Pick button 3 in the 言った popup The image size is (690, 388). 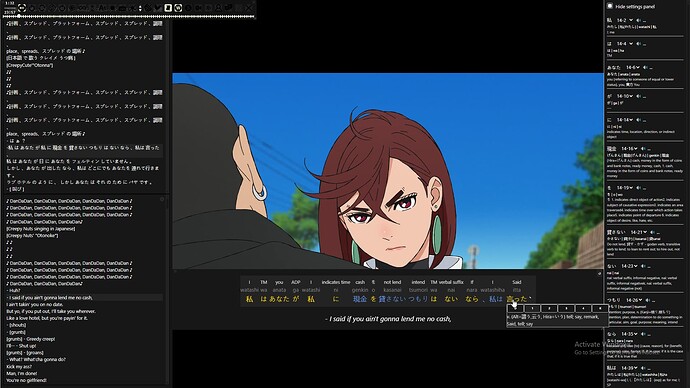tap(566, 308)
